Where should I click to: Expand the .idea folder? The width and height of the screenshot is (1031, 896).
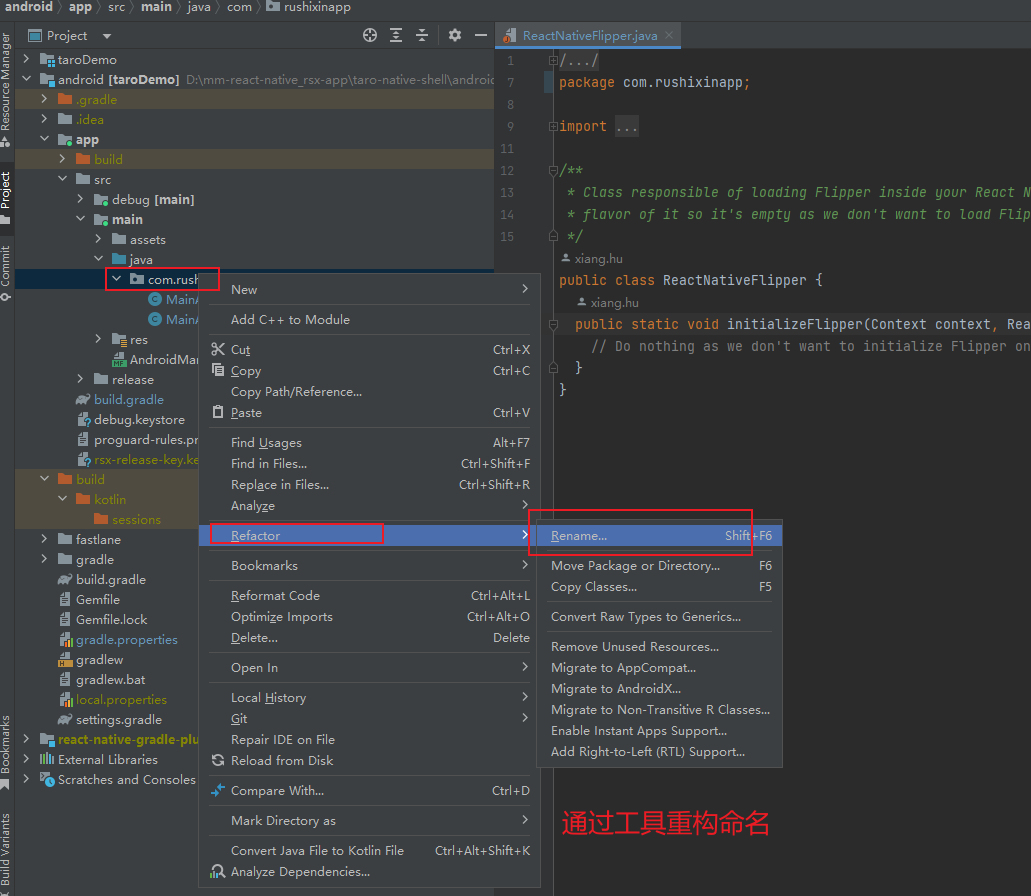[44, 119]
